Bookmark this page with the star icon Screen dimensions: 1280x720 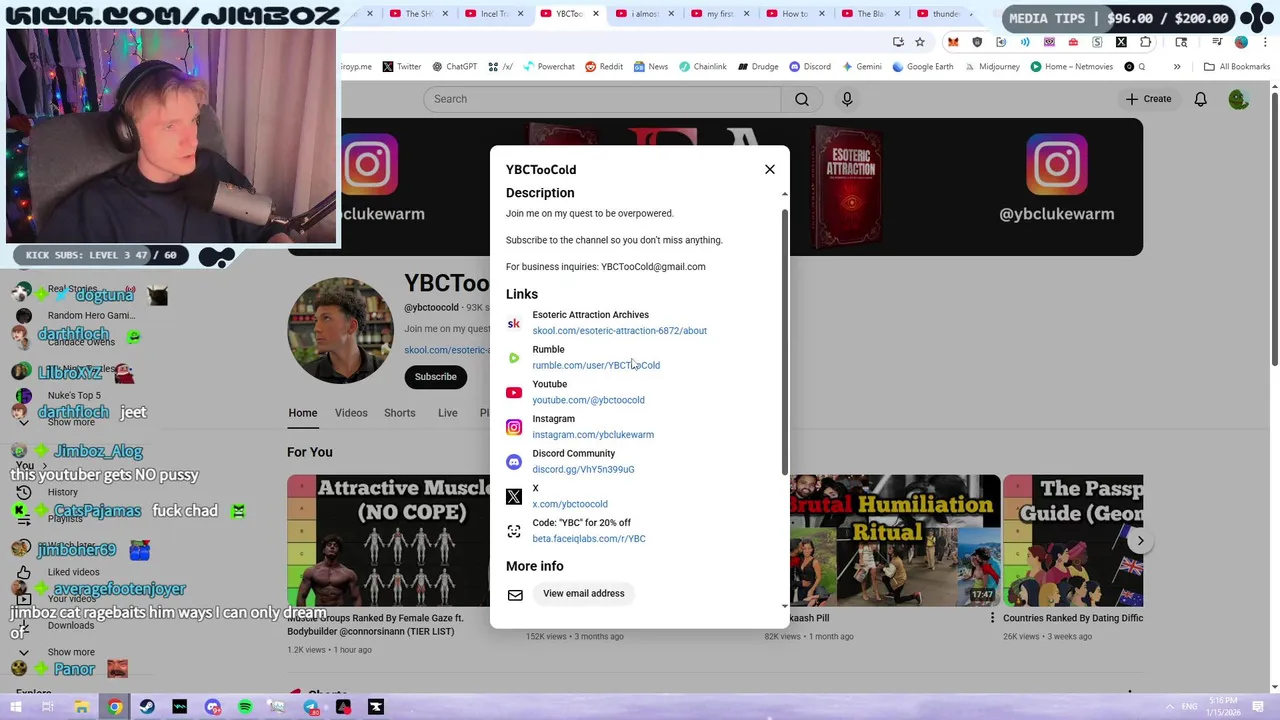pos(920,42)
